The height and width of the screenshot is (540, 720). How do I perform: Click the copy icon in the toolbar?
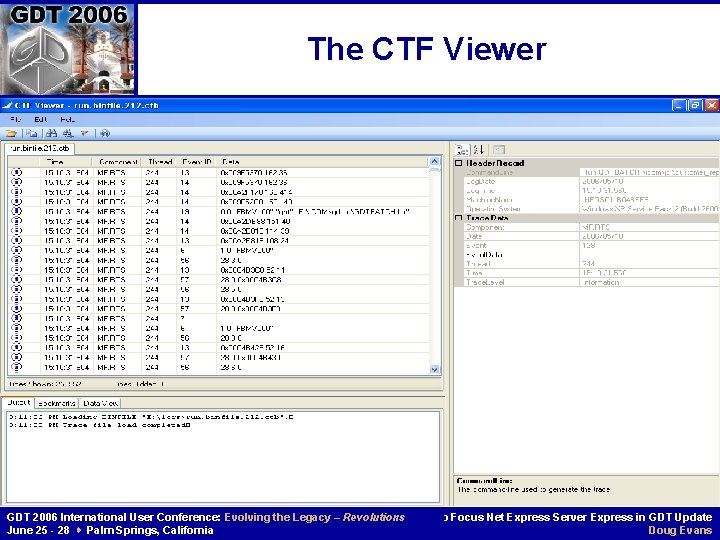point(31,134)
